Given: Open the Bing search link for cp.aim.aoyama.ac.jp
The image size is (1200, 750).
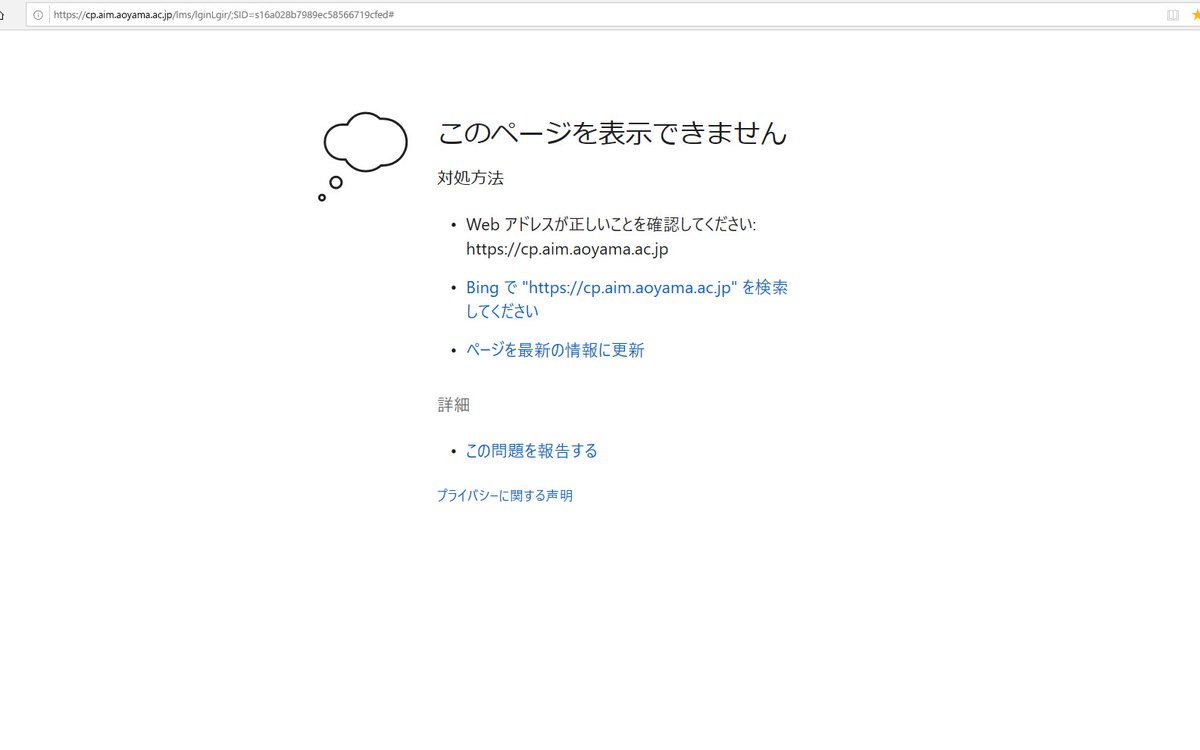Looking at the screenshot, I should [627, 299].
